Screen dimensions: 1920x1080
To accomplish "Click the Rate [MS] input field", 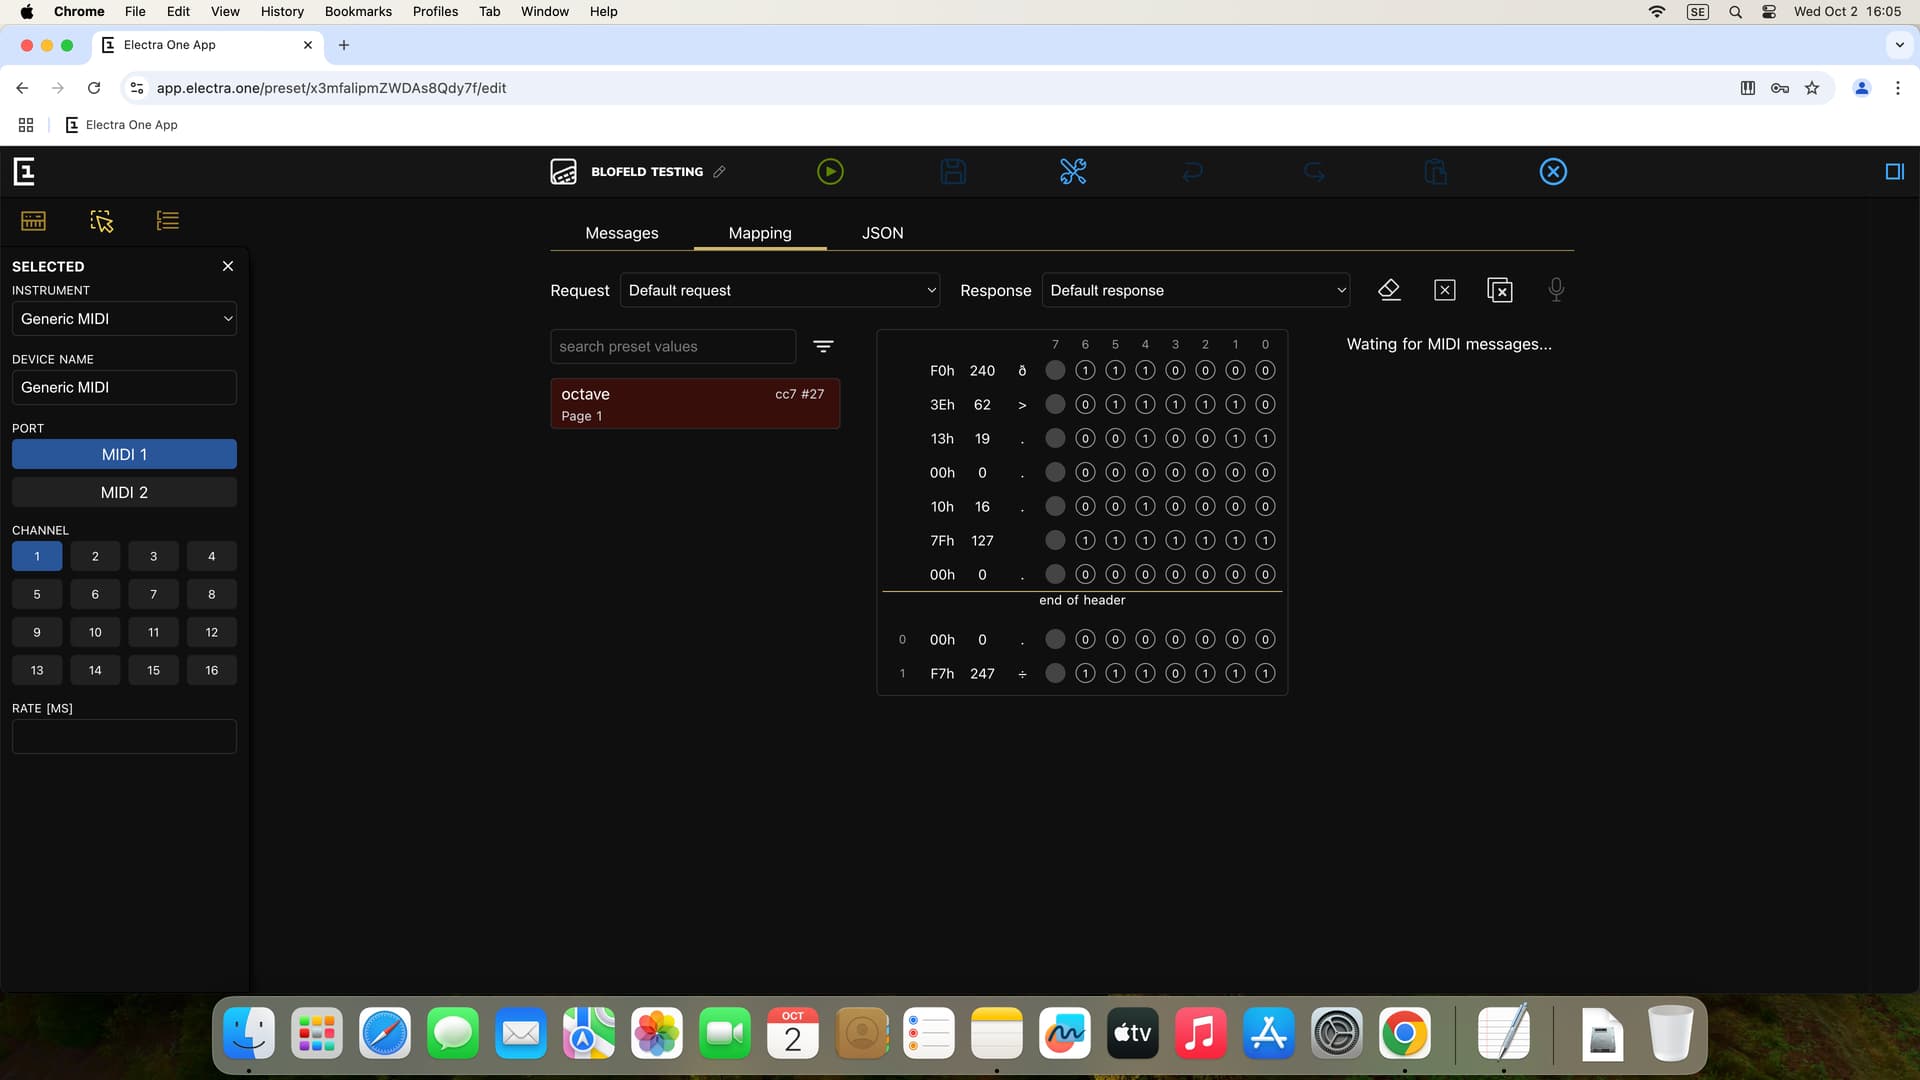I will pyautogui.click(x=124, y=737).
